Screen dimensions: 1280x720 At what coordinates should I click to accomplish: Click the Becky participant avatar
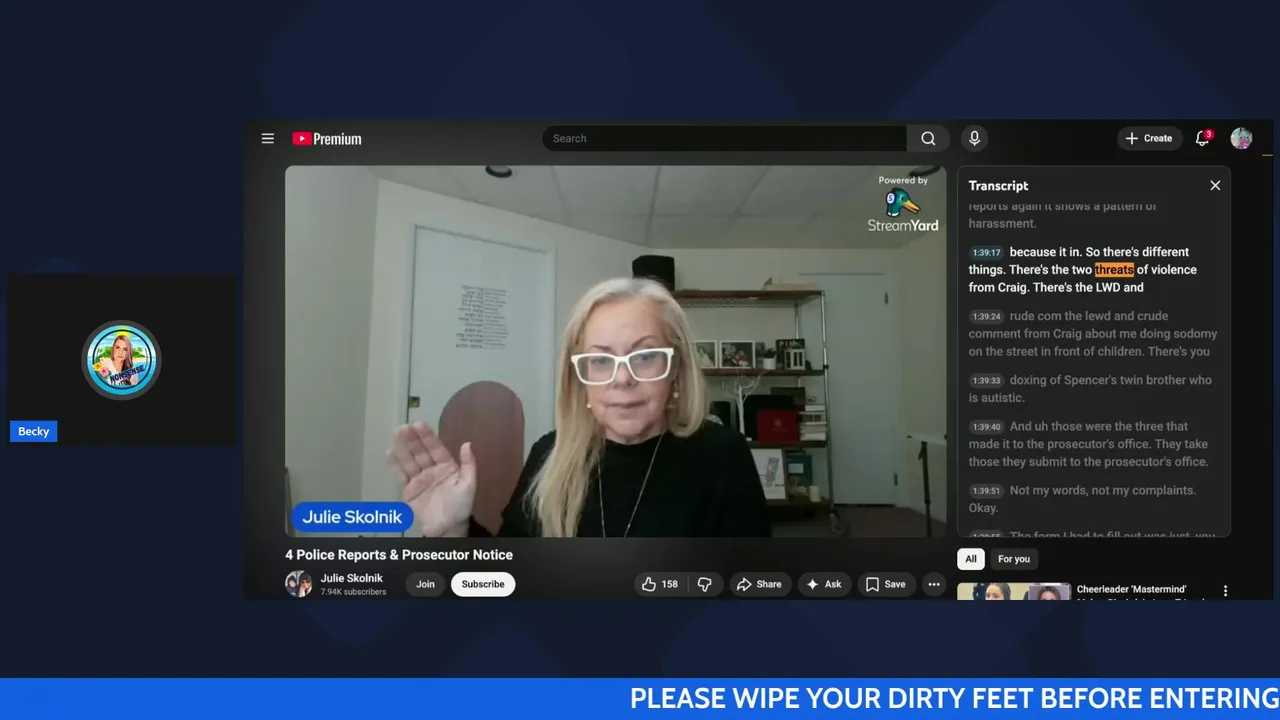(121, 360)
